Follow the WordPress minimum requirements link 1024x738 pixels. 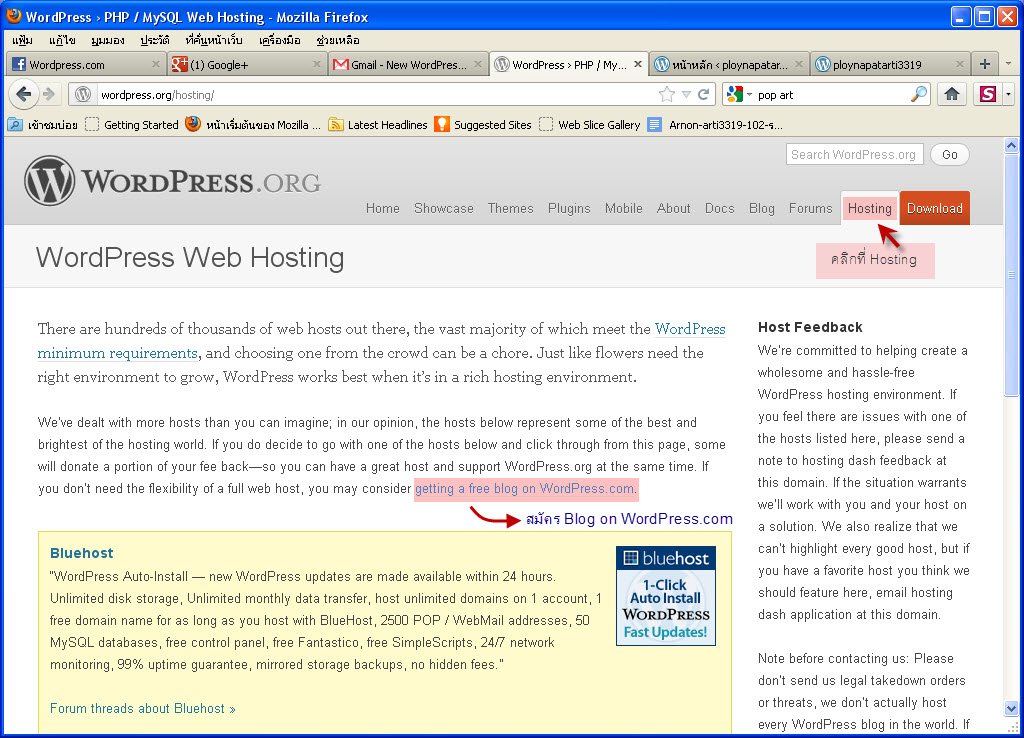pos(118,353)
